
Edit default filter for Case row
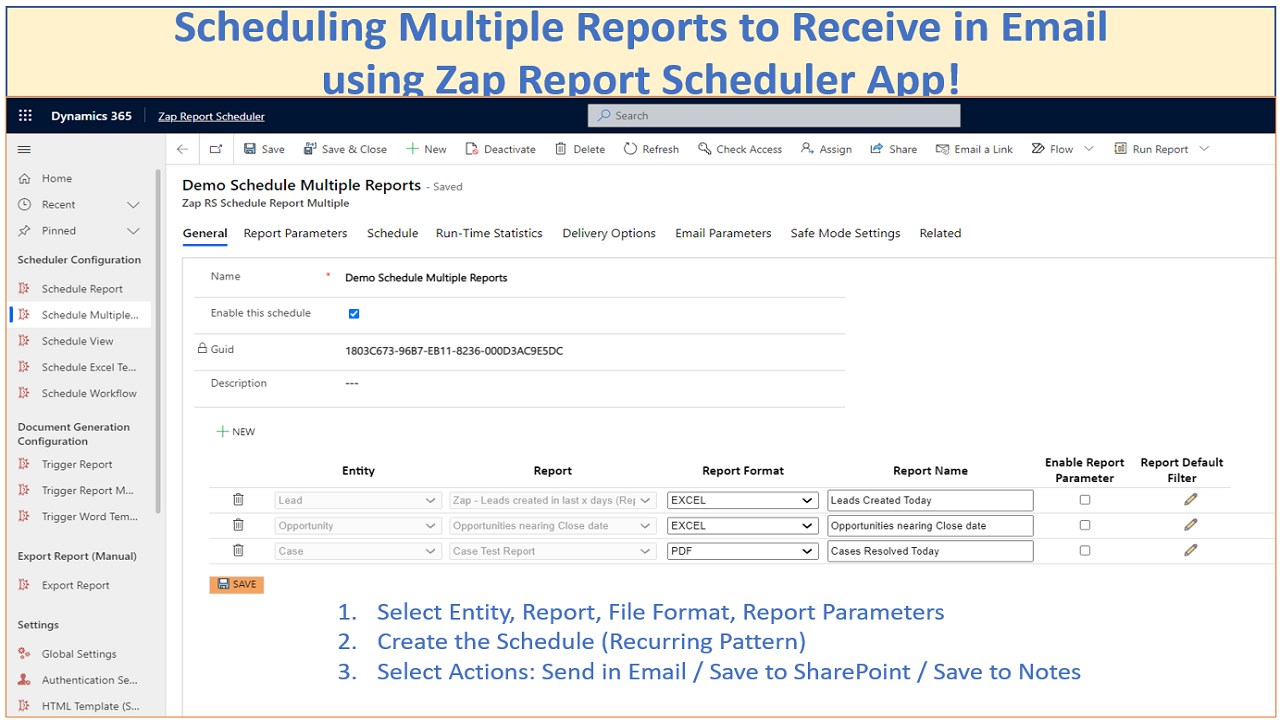[1190, 549]
